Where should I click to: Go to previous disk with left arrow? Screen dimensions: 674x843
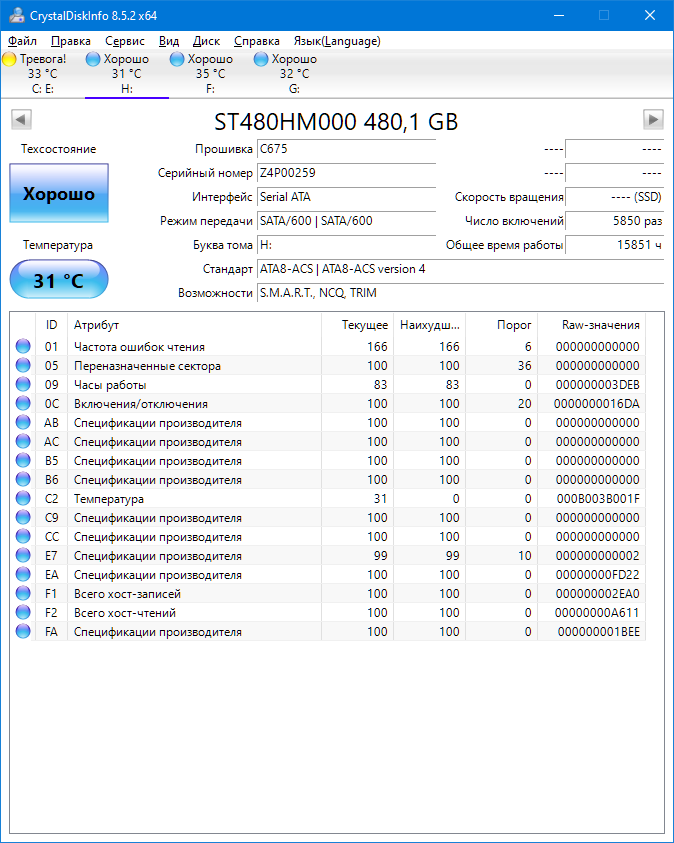[21, 119]
